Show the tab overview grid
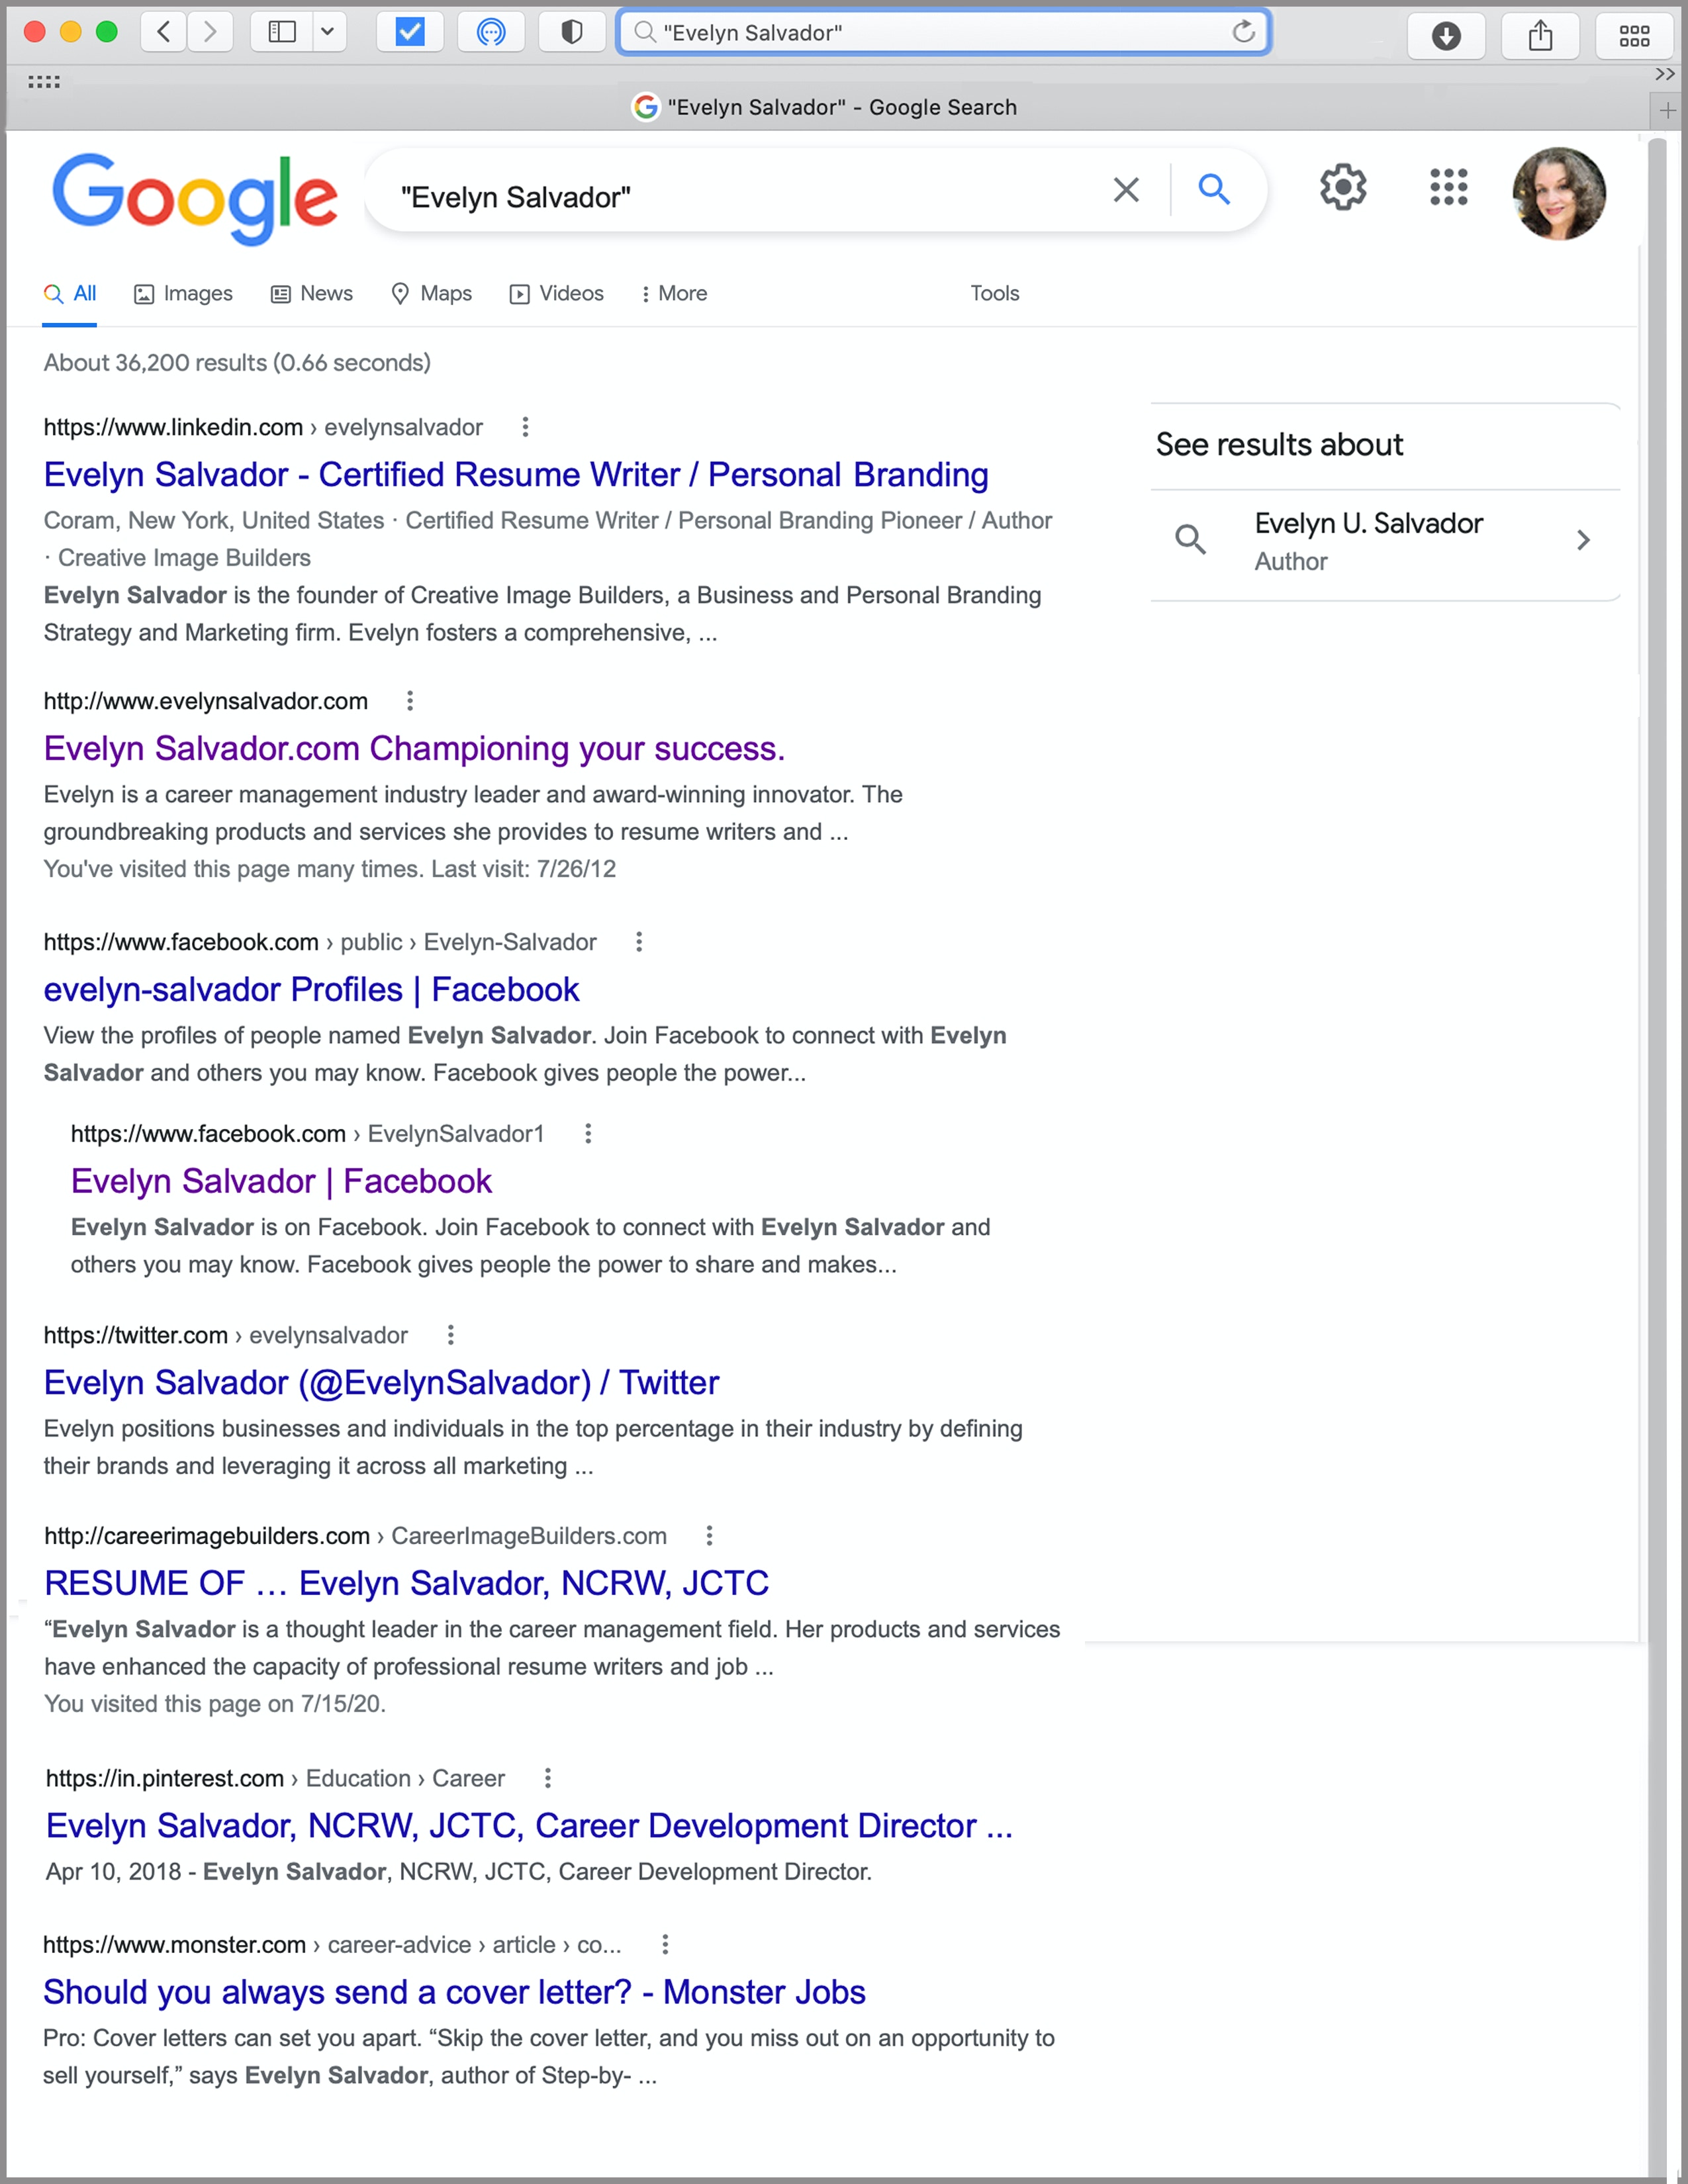The height and width of the screenshot is (2184, 1688). (1634, 36)
